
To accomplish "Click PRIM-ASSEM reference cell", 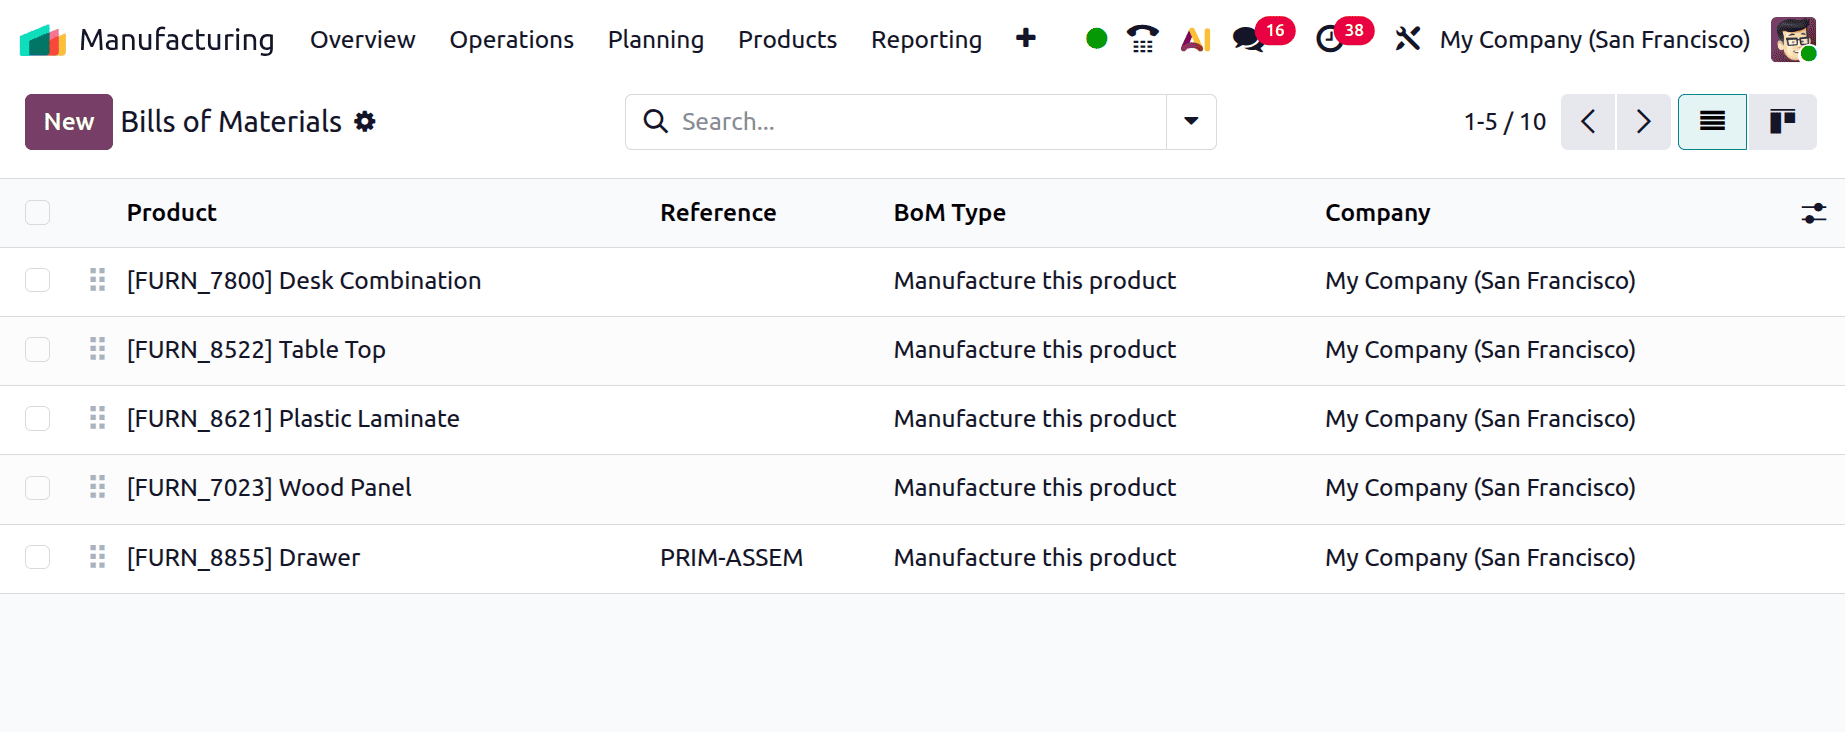I will click(x=731, y=558).
